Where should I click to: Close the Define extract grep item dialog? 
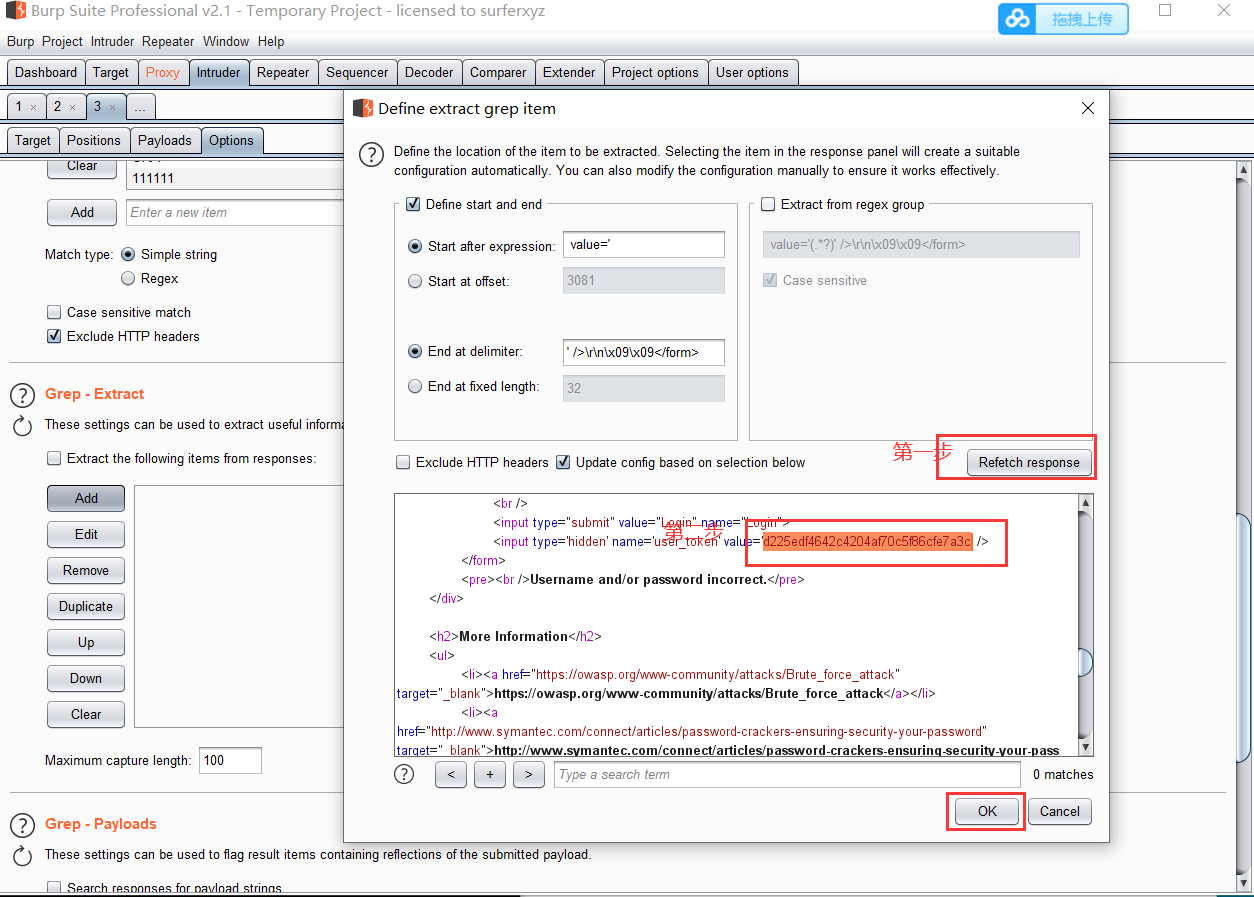[x=1088, y=108]
